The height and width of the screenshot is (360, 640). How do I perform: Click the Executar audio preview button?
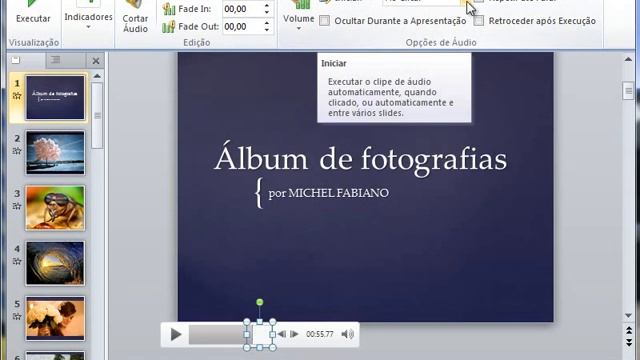(x=33, y=12)
